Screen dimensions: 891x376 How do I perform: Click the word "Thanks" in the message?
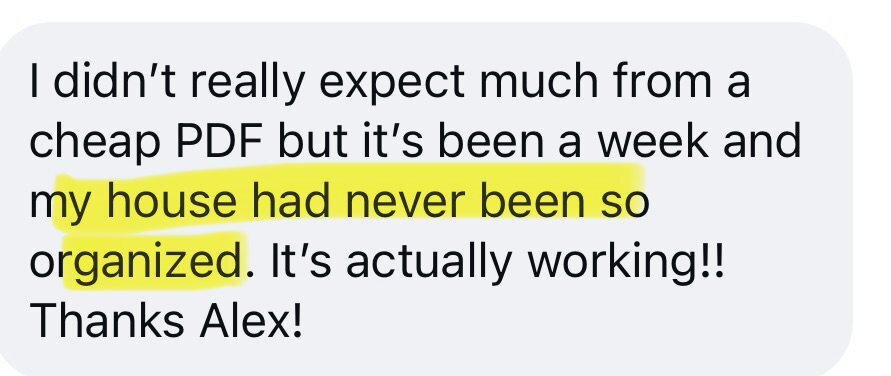coord(107,319)
